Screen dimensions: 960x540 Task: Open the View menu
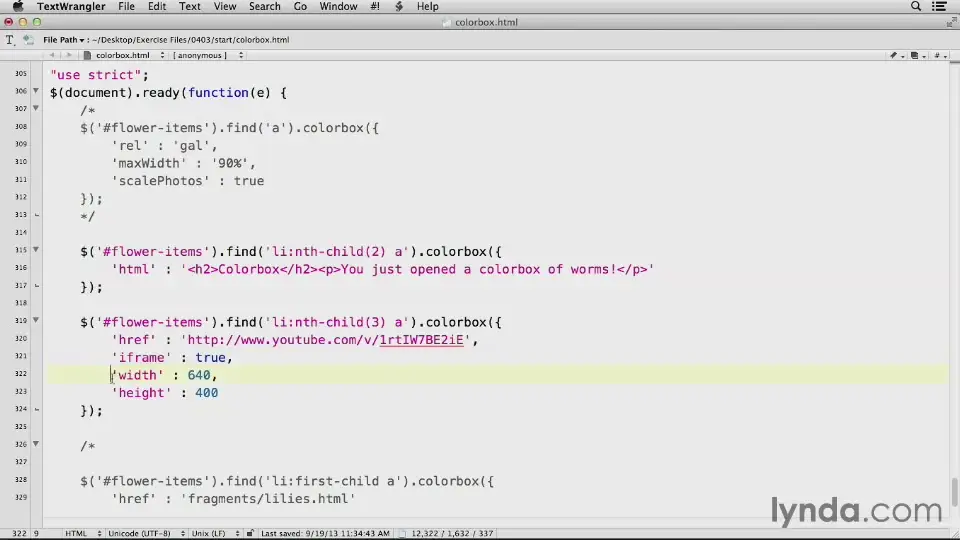click(x=225, y=6)
